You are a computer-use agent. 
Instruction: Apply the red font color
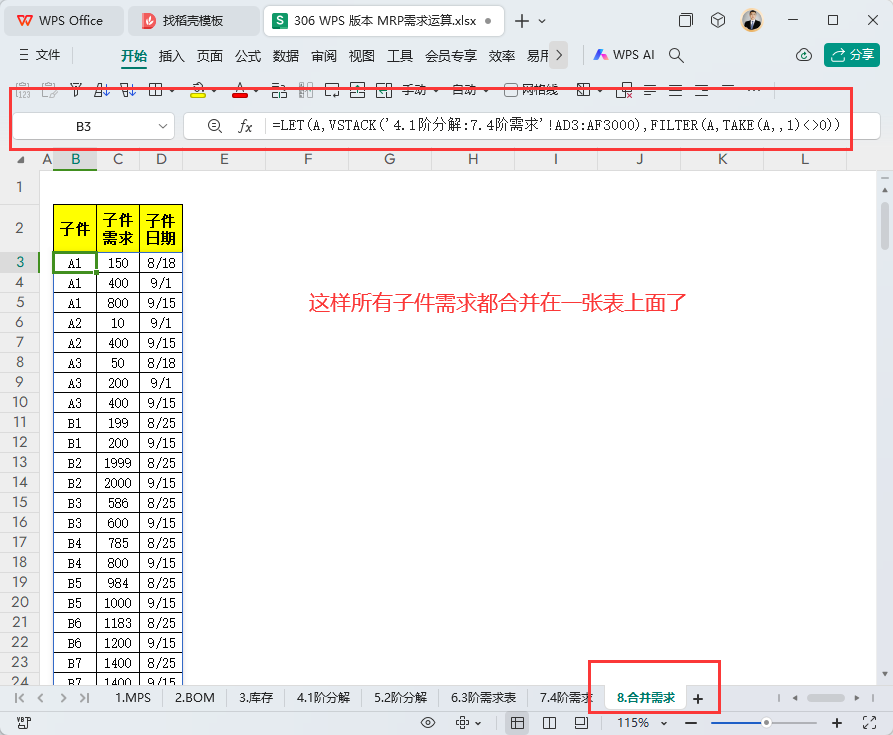pyautogui.click(x=240, y=89)
